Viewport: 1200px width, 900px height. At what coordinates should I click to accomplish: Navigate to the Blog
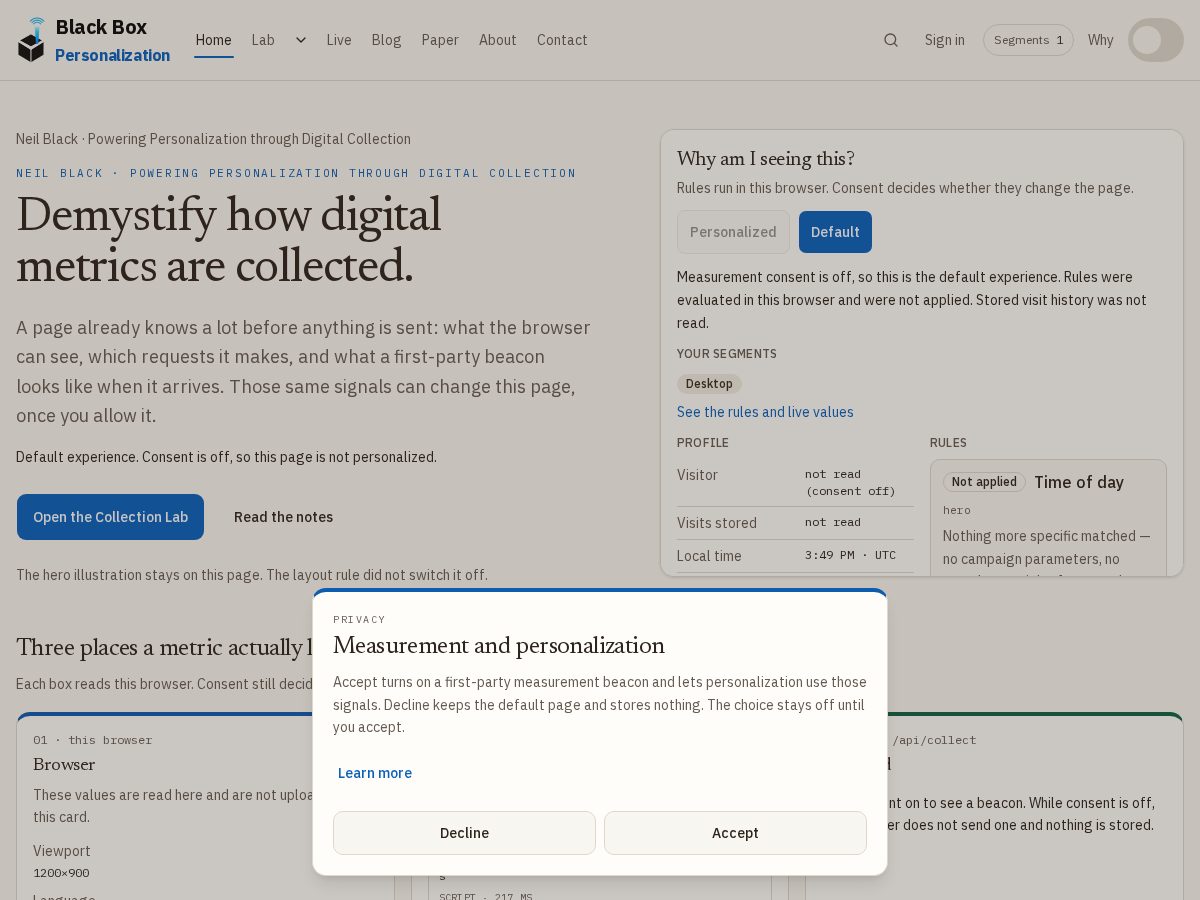(x=386, y=40)
